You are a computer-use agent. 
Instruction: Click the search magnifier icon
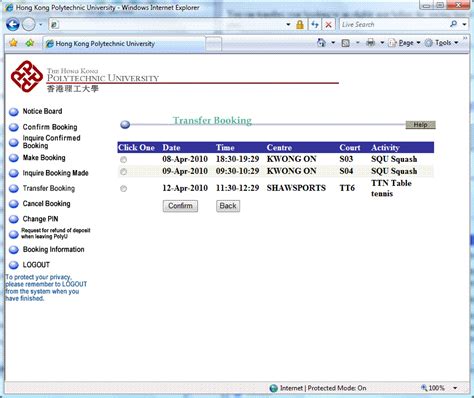coord(454,24)
